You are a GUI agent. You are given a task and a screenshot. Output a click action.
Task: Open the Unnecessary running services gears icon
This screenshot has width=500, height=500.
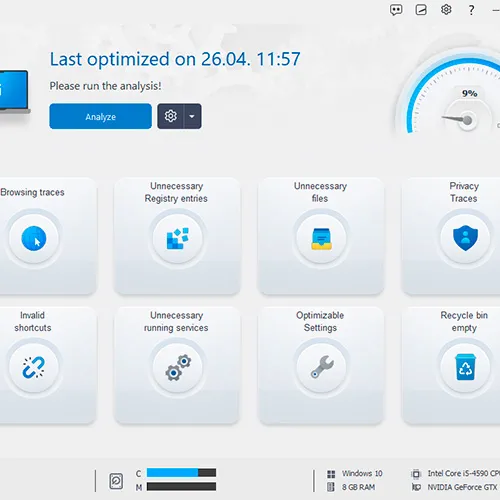click(x=177, y=367)
